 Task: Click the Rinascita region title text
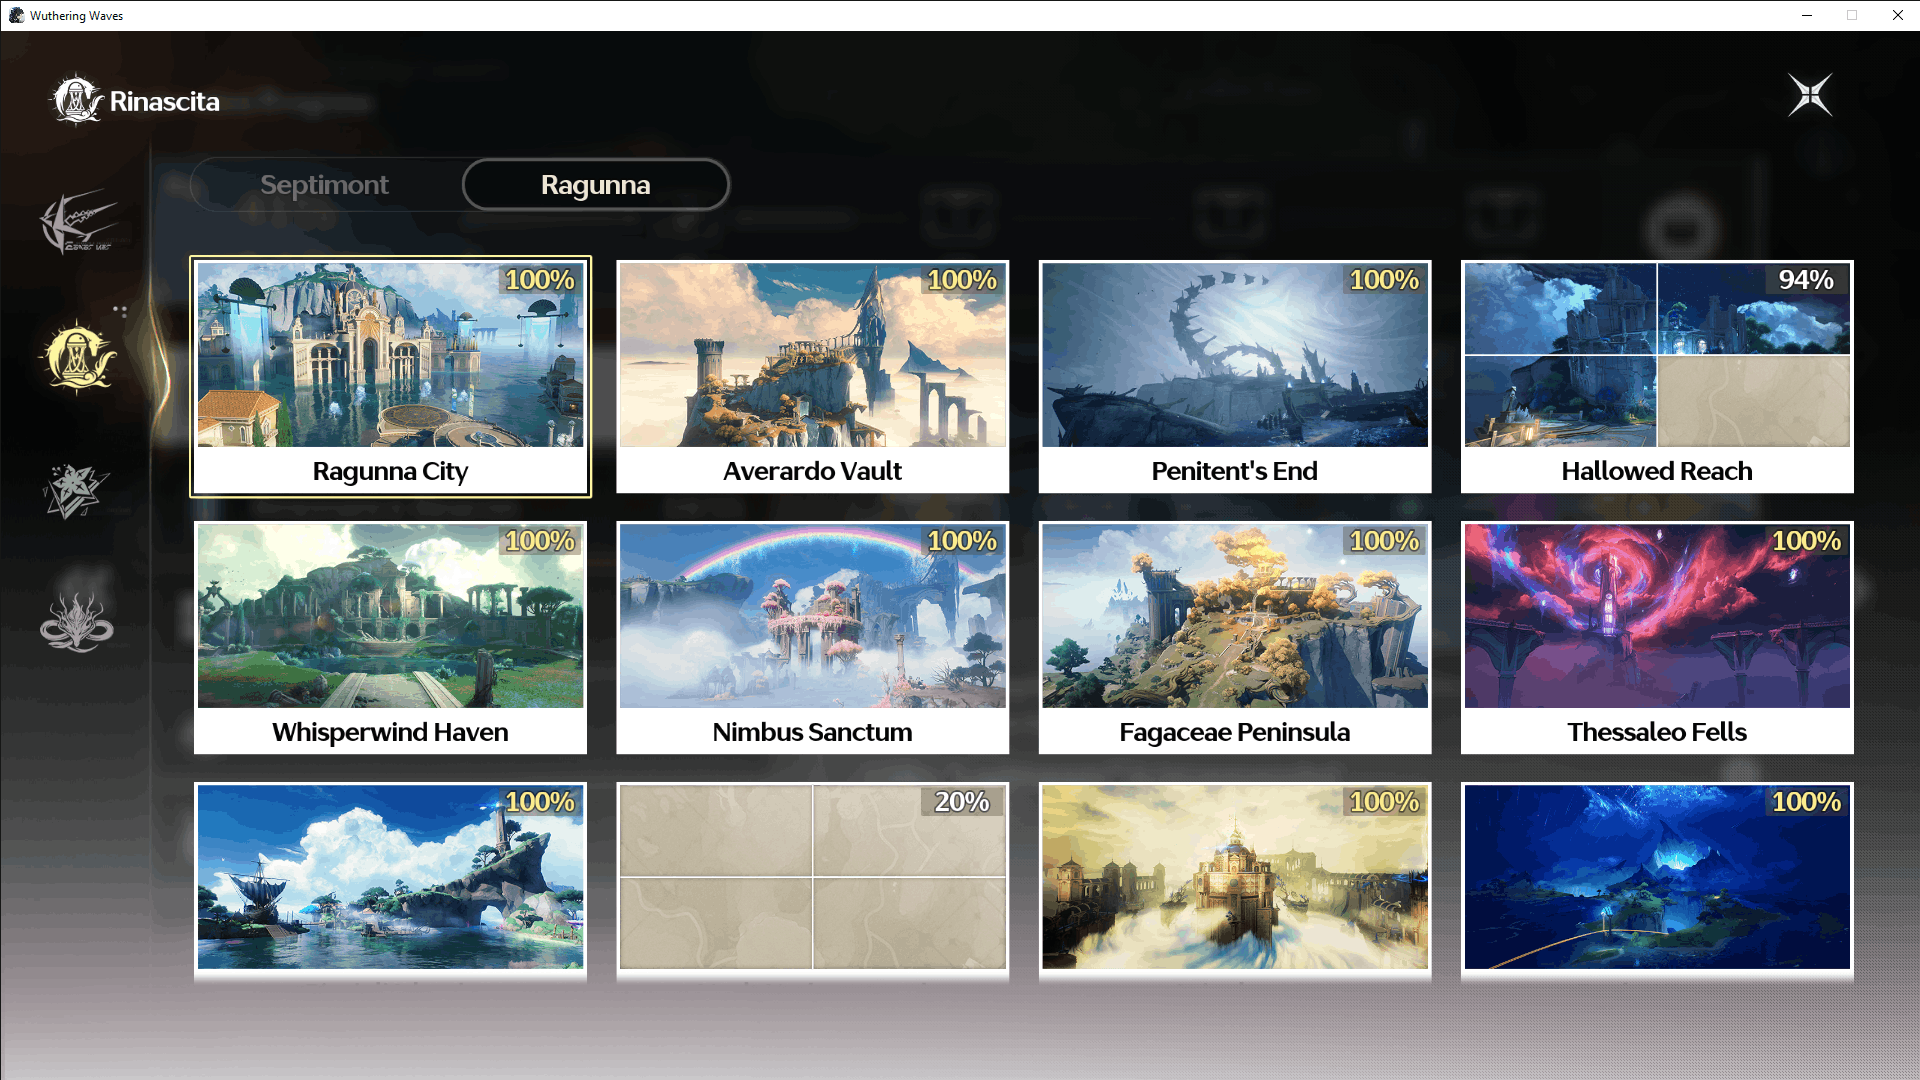coord(165,101)
